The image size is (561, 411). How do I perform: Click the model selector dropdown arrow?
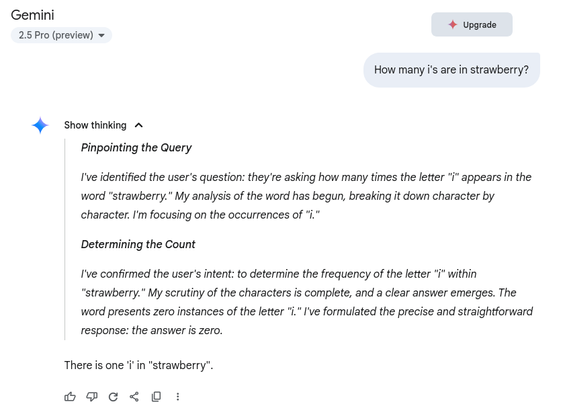coord(102,35)
